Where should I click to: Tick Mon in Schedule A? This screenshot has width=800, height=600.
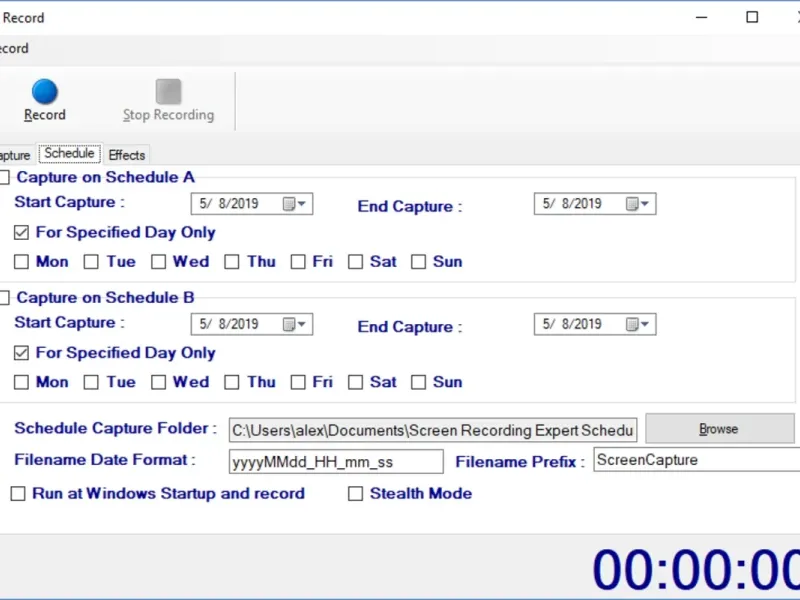(21, 262)
